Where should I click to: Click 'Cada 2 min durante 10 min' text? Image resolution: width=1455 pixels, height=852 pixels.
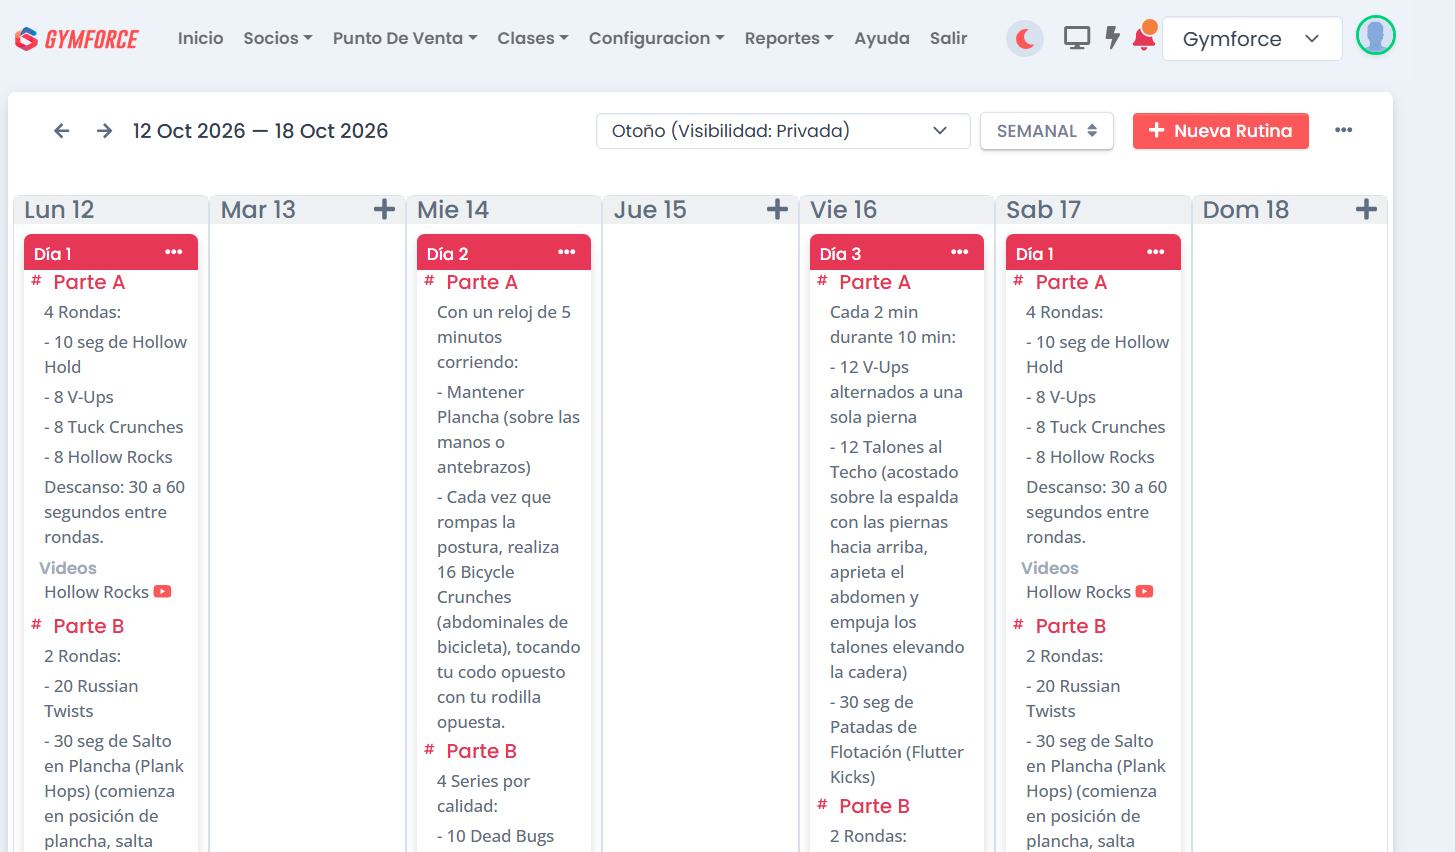click(893, 325)
